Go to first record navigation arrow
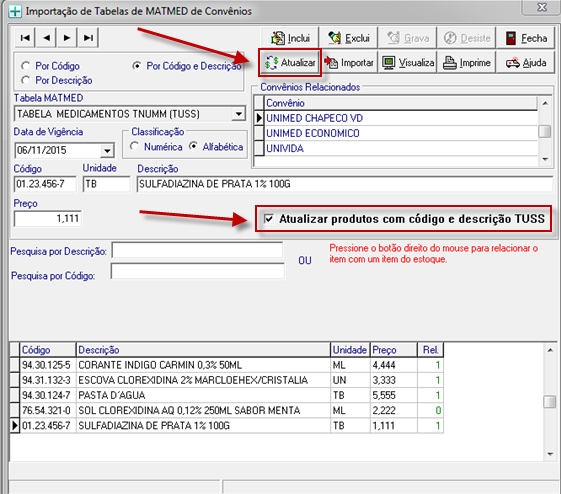Image resolution: width=561 pixels, height=494 pixels. [x=25, y=38]
